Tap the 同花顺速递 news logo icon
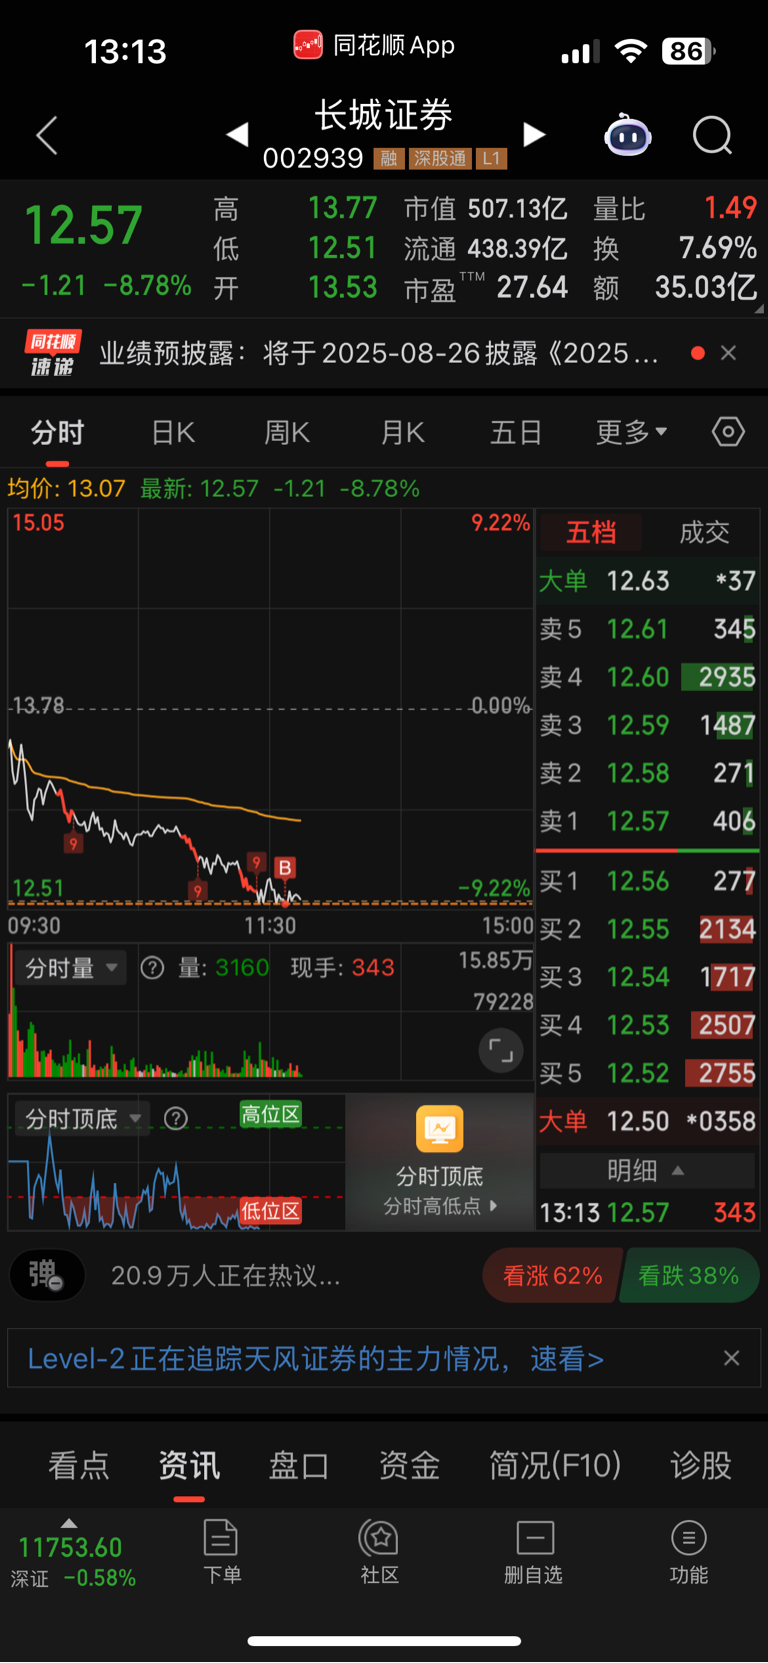This screenshot has width=768, height=1663. 53,353
